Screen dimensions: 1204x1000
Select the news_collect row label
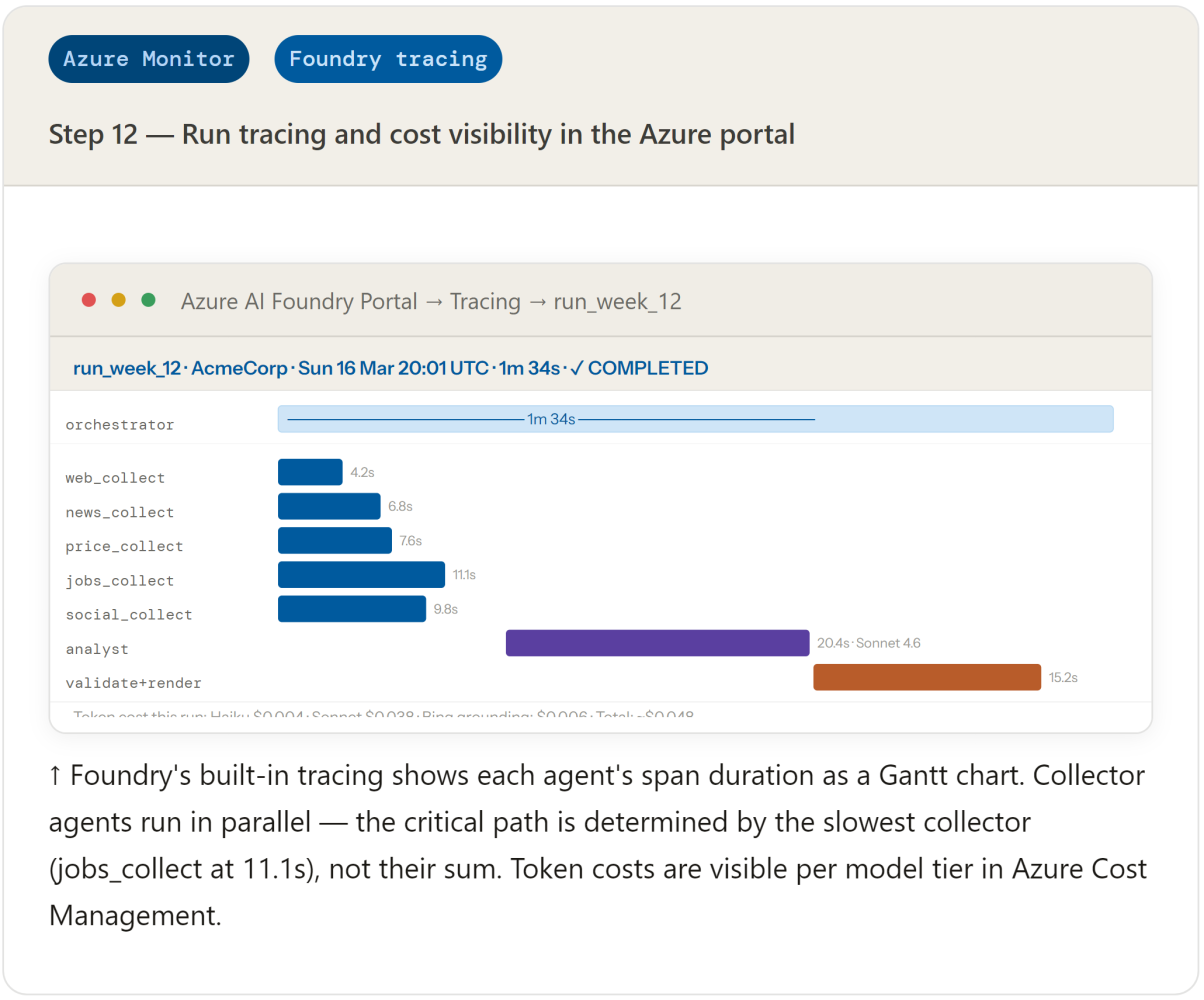click(120, 512)
